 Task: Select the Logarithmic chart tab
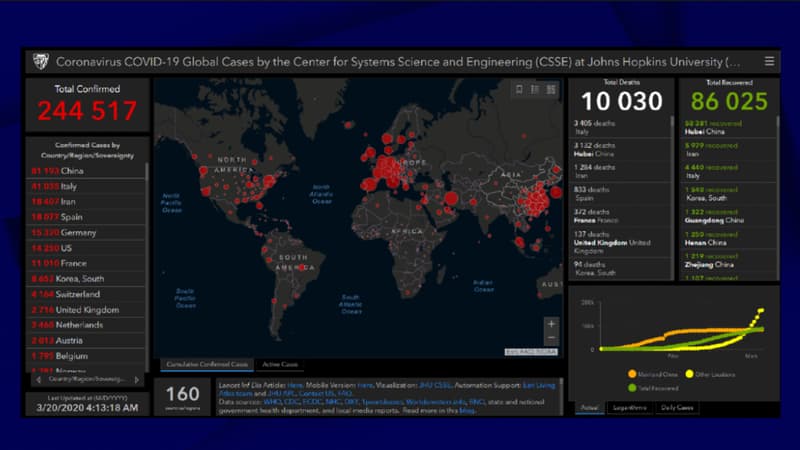[630, 408]
